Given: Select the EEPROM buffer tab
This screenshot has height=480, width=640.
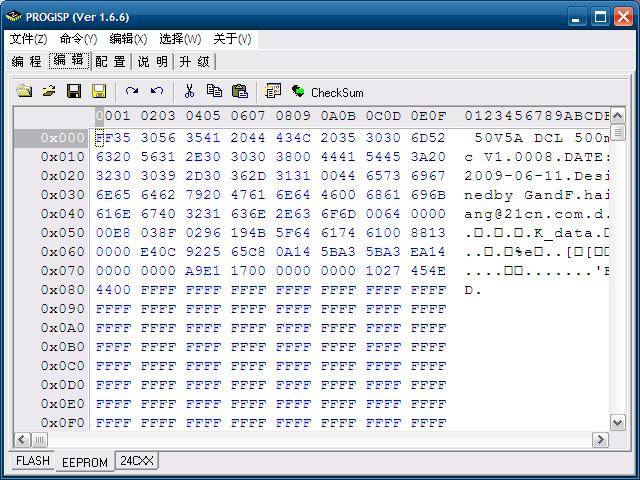Looking at the screenshot, I should pos(84,462).
